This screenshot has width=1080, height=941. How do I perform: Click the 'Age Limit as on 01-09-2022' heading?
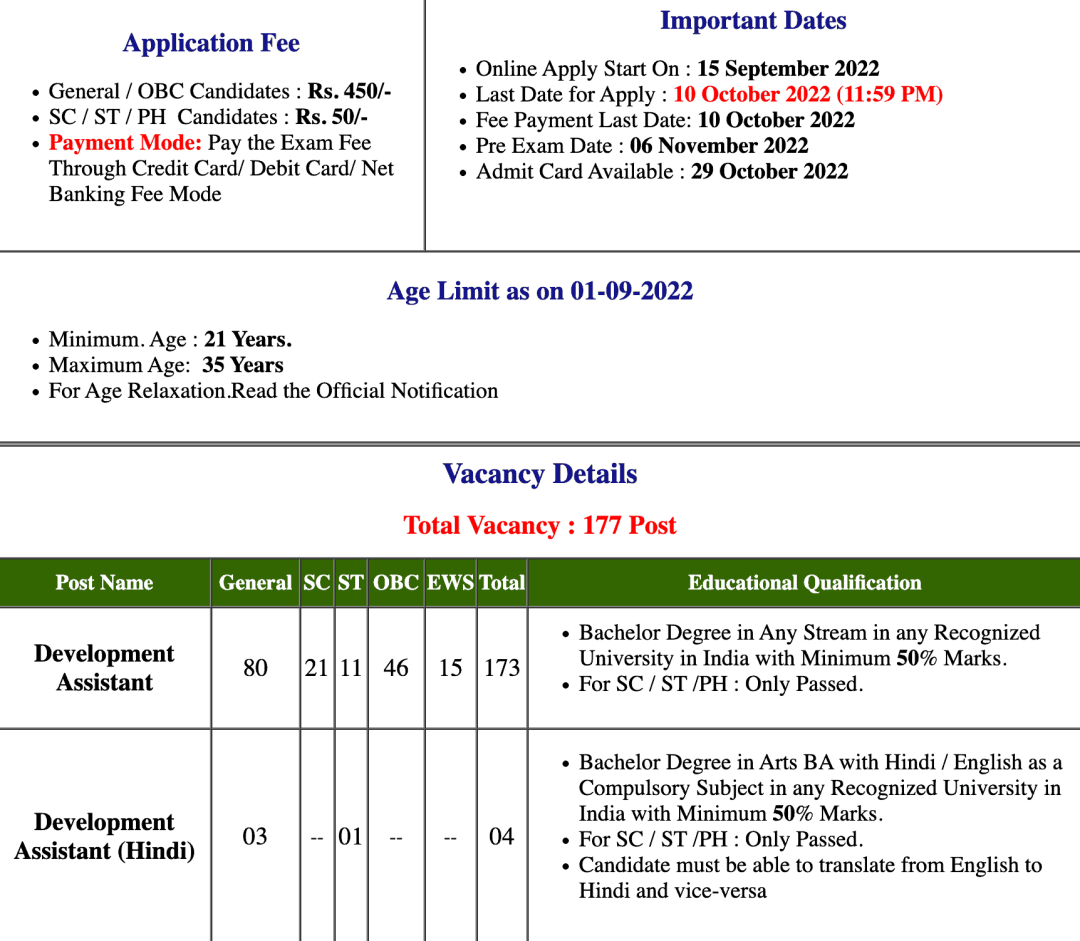(x=540, y=291)
